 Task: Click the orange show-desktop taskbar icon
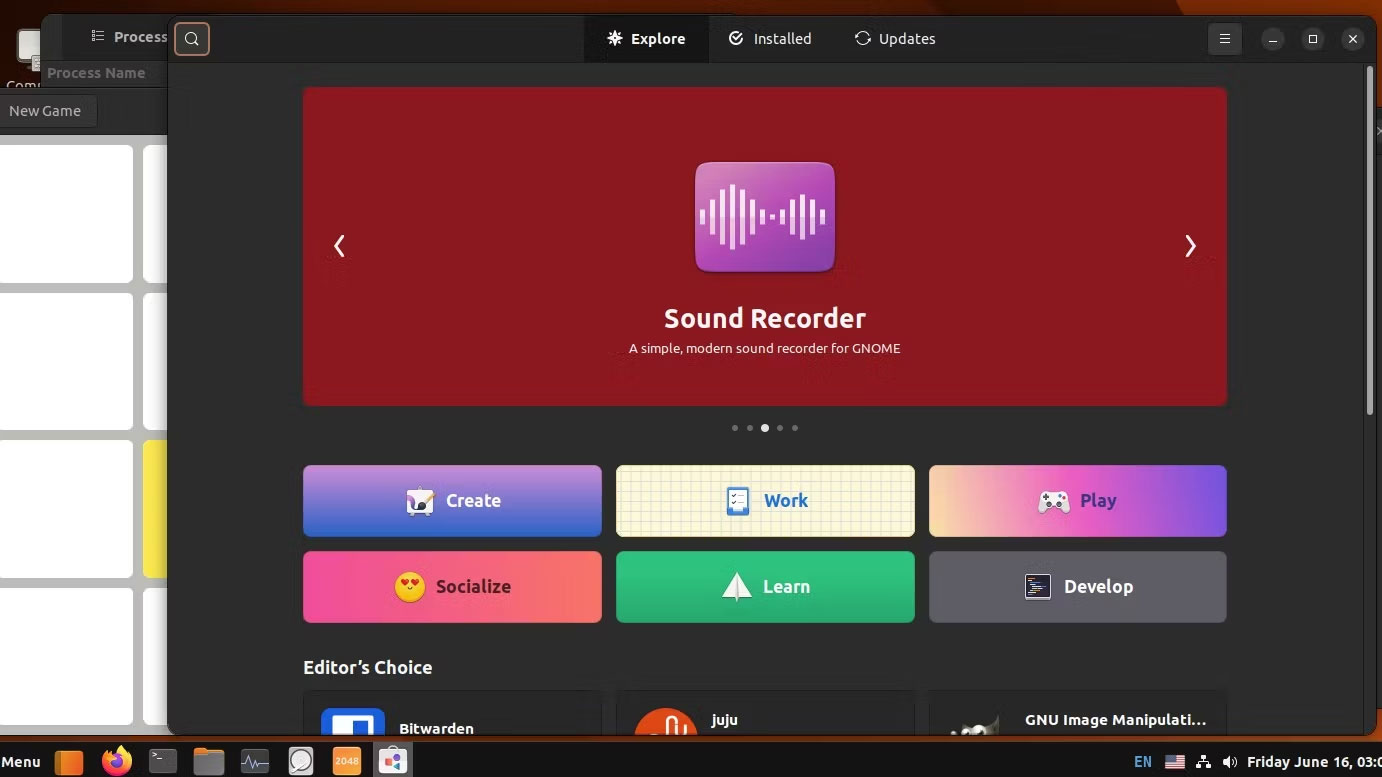pyautogui.click(x=69, y=762)
